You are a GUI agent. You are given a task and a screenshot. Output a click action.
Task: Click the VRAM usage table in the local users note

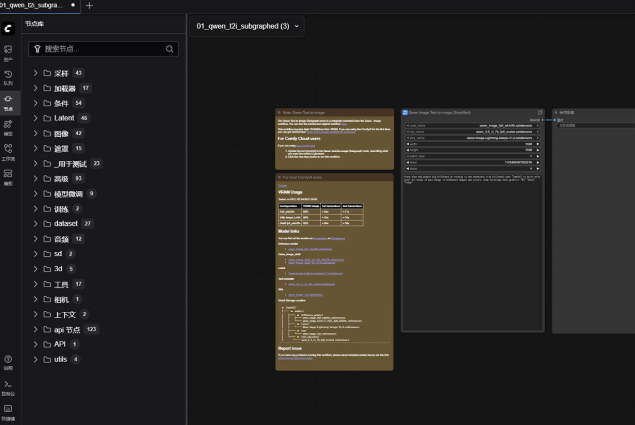coord(321,214)
